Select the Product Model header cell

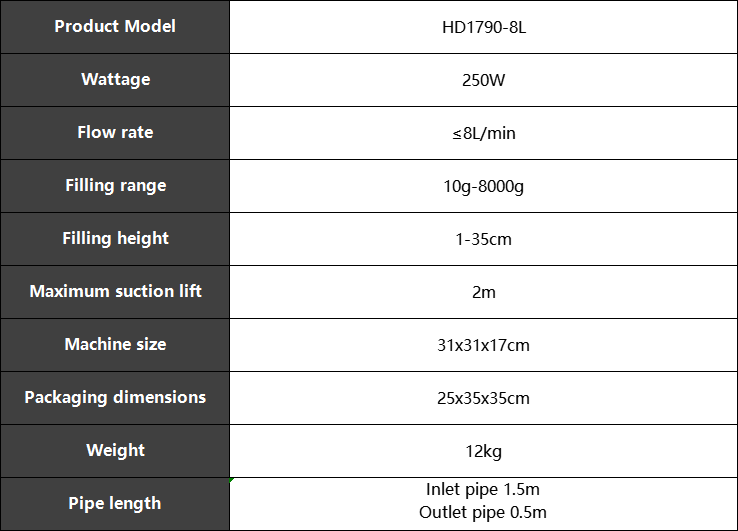(115, 26)
